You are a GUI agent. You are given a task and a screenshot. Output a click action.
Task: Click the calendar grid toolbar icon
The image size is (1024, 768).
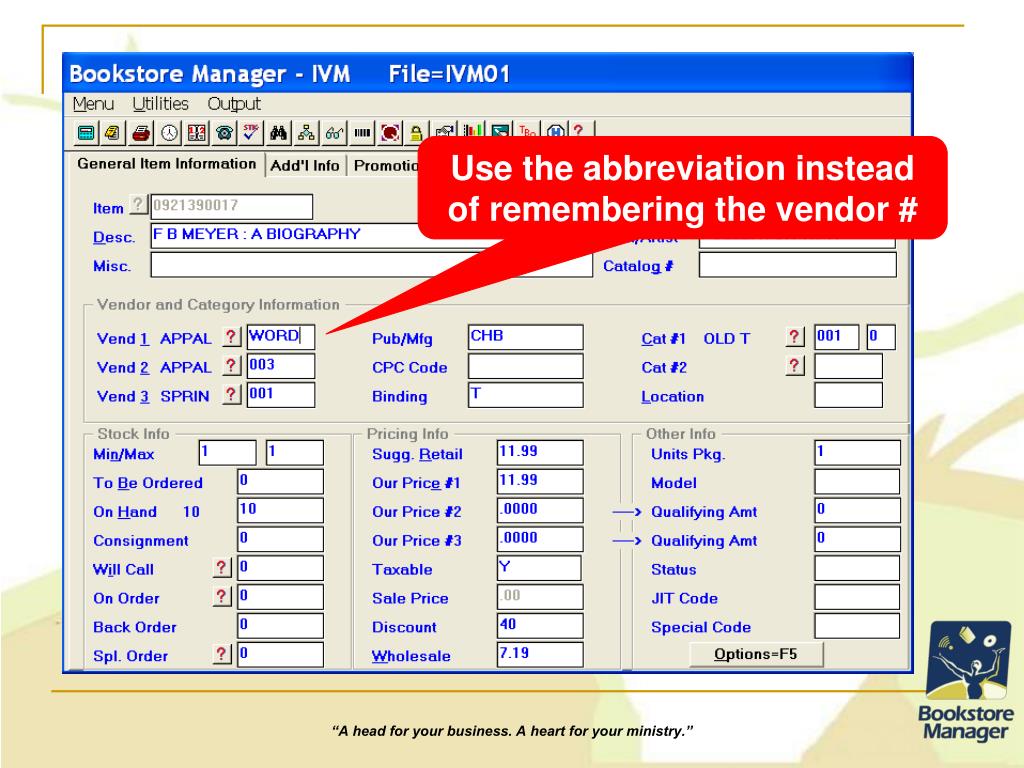coord(197,133)
